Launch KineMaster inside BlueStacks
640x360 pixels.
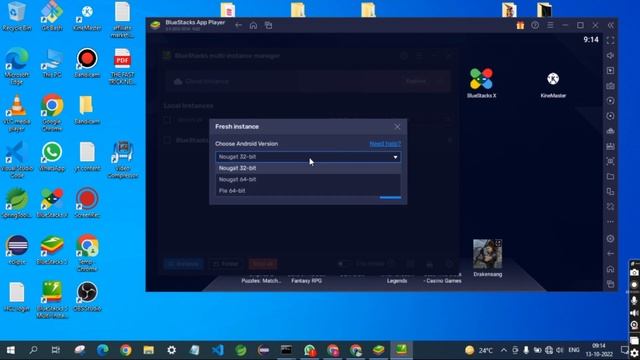553,84
